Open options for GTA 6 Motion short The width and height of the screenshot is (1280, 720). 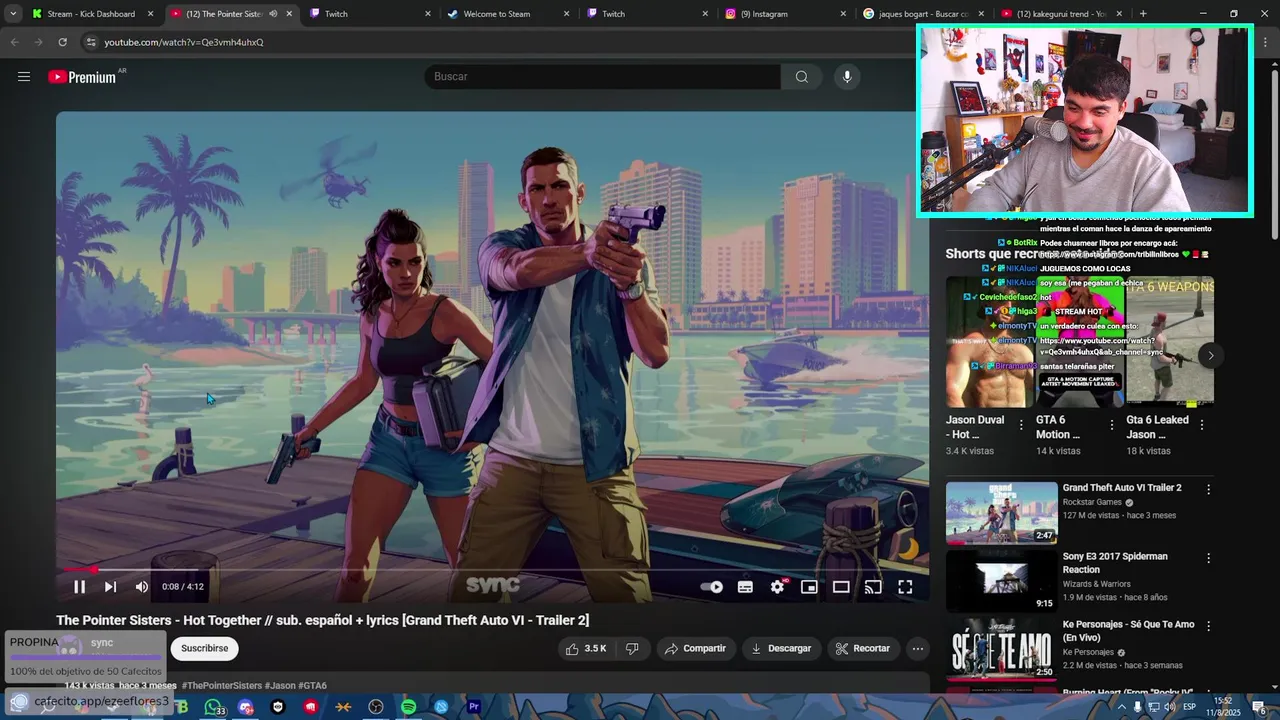coord(1111,425)
